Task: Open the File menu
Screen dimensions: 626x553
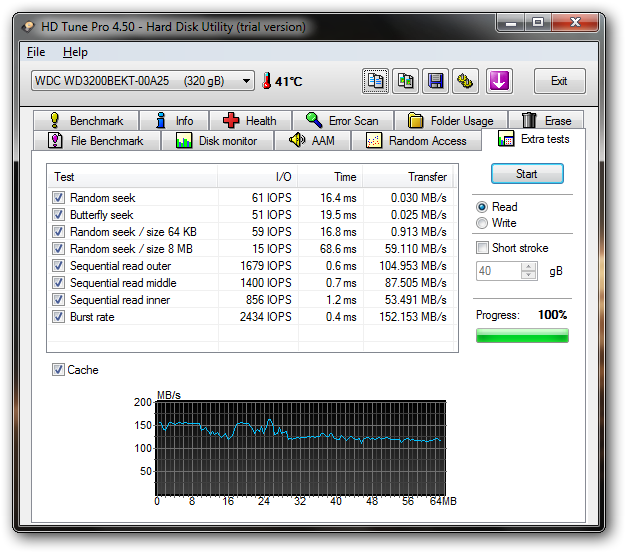Action: click(36, 52)
